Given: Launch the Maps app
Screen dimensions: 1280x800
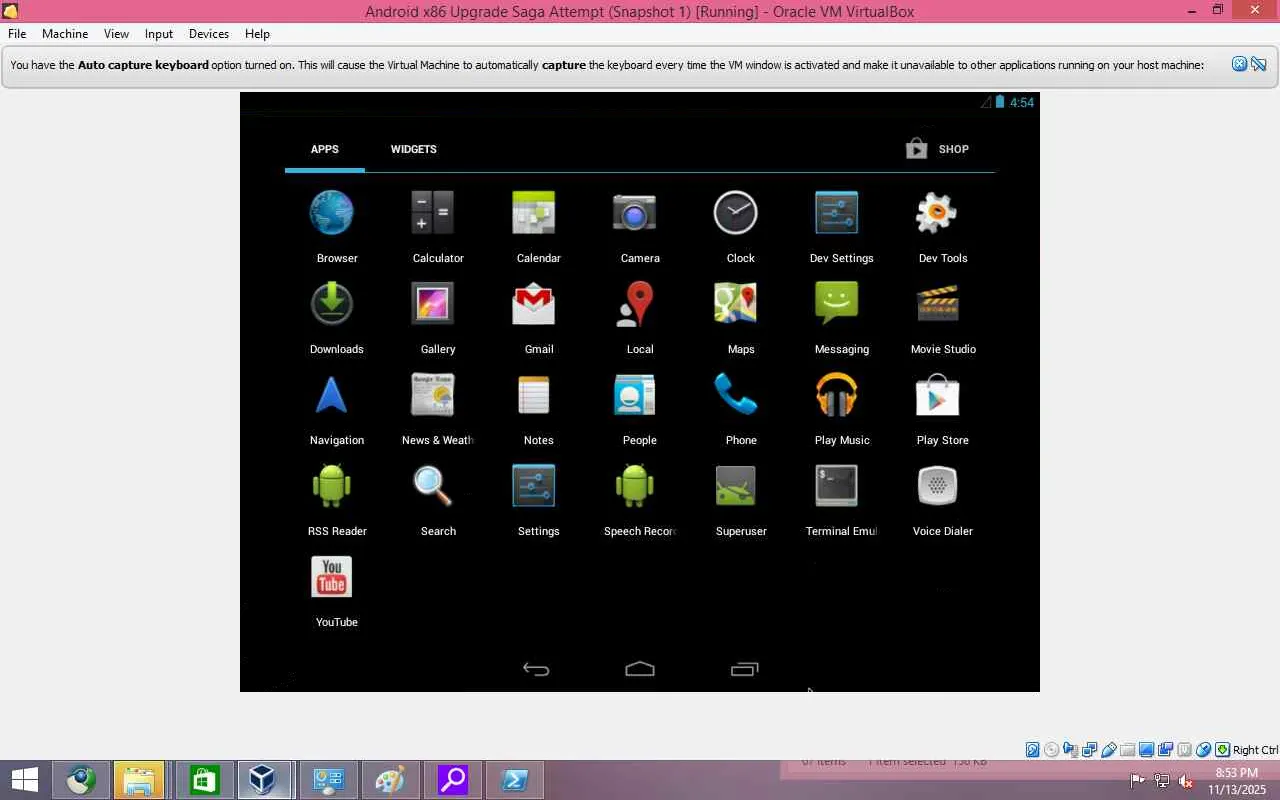Looking at the screenshot, I should (736, 304).
